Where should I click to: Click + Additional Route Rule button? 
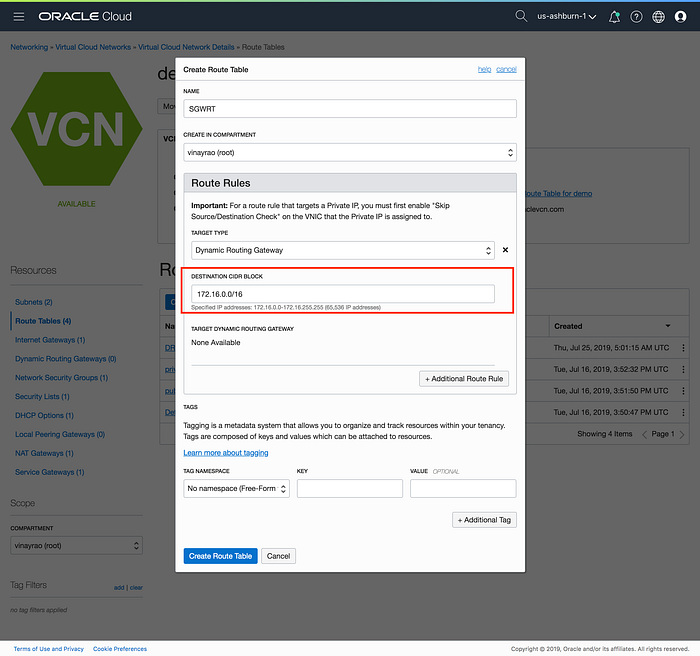pos(464,379)
